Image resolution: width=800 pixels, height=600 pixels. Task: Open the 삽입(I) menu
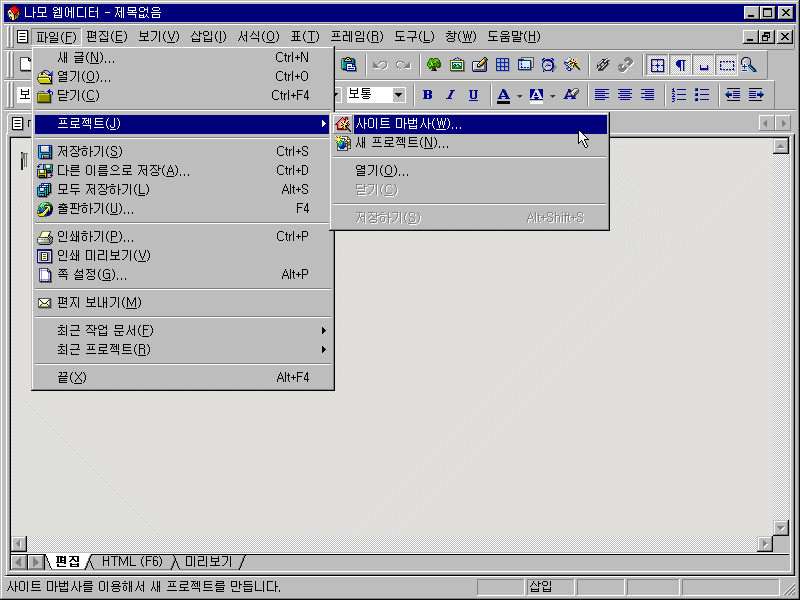208,37
